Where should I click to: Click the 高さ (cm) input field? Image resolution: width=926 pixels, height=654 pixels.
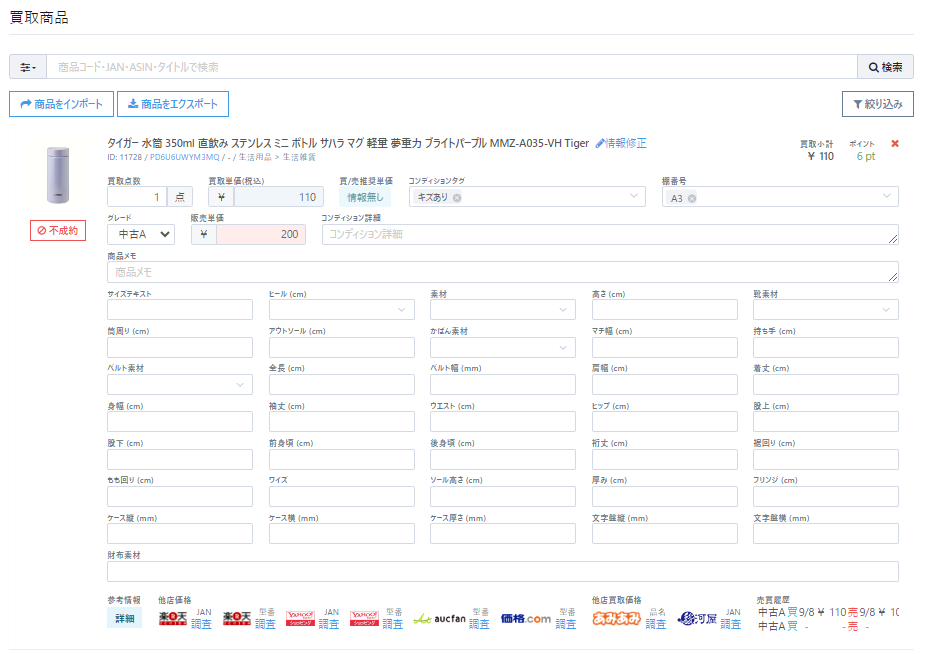(x=665, y=310)
